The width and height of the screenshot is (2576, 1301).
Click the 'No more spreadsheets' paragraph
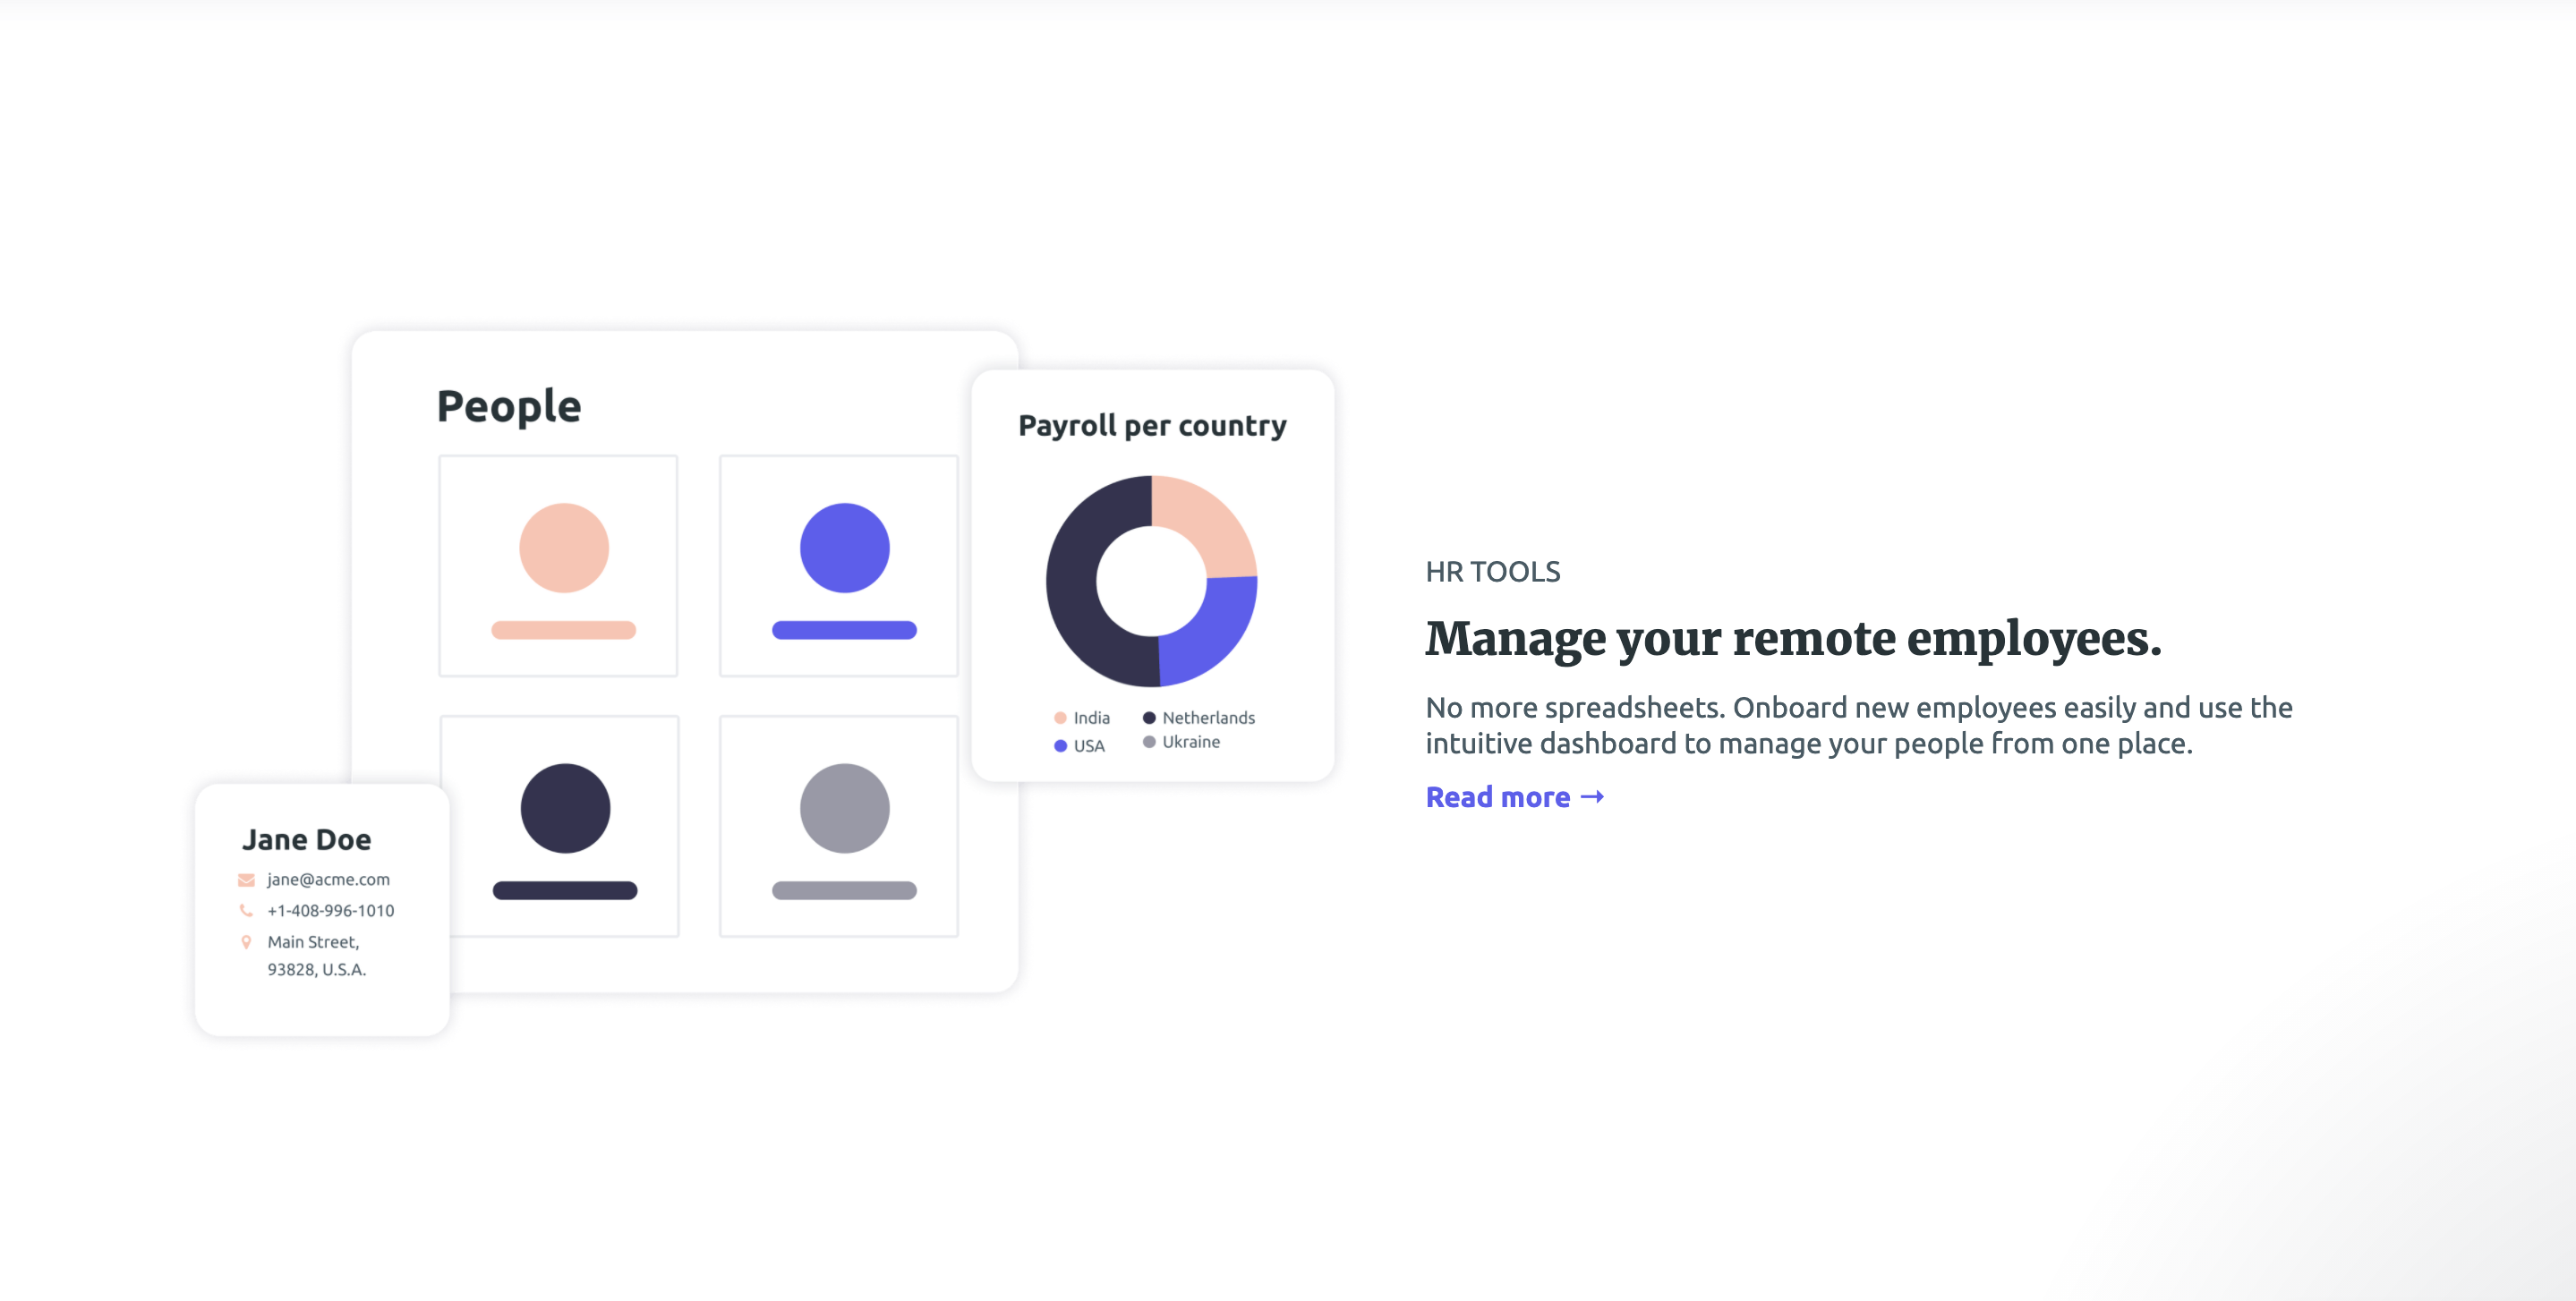pos(1859,726)
